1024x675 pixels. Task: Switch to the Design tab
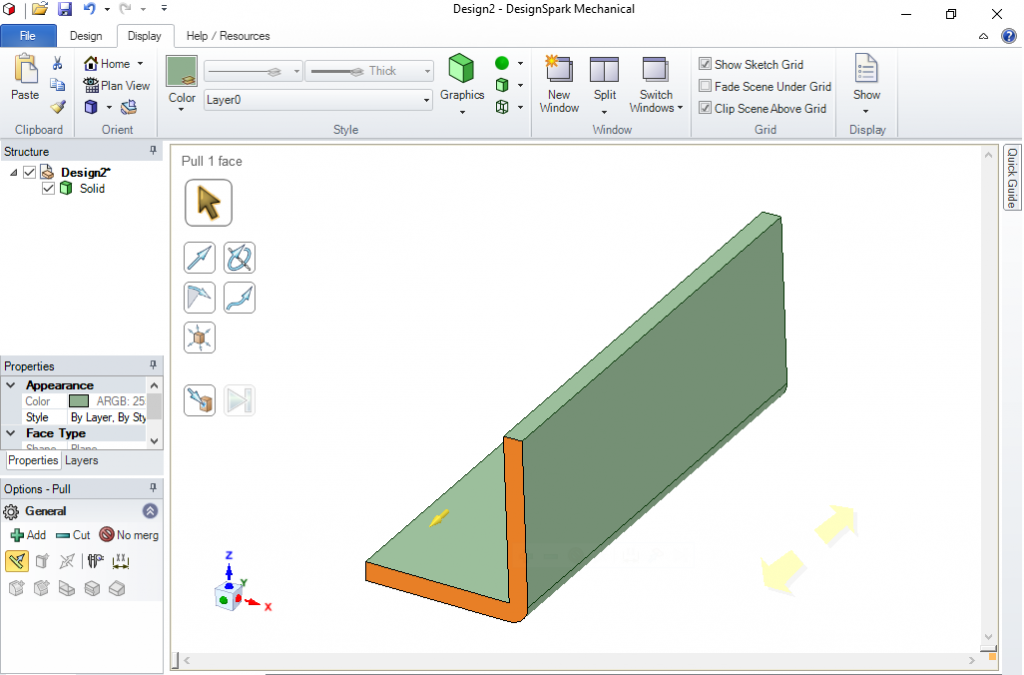tap(86, 35)
